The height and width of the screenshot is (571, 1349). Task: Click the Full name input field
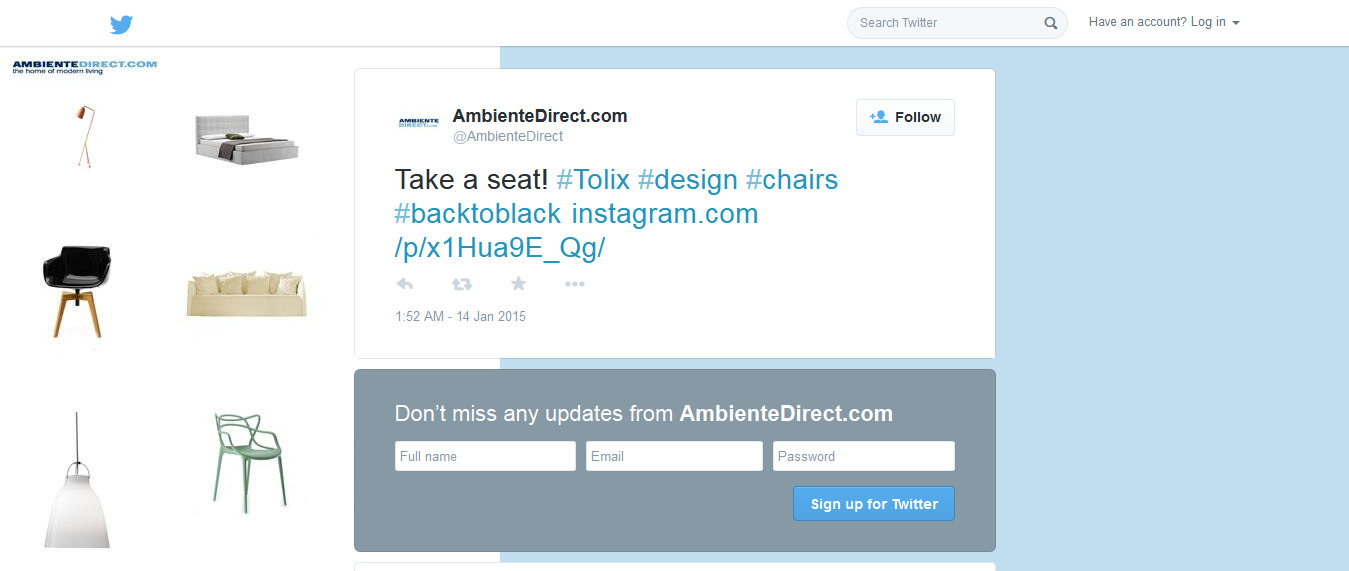pos(485,456)
